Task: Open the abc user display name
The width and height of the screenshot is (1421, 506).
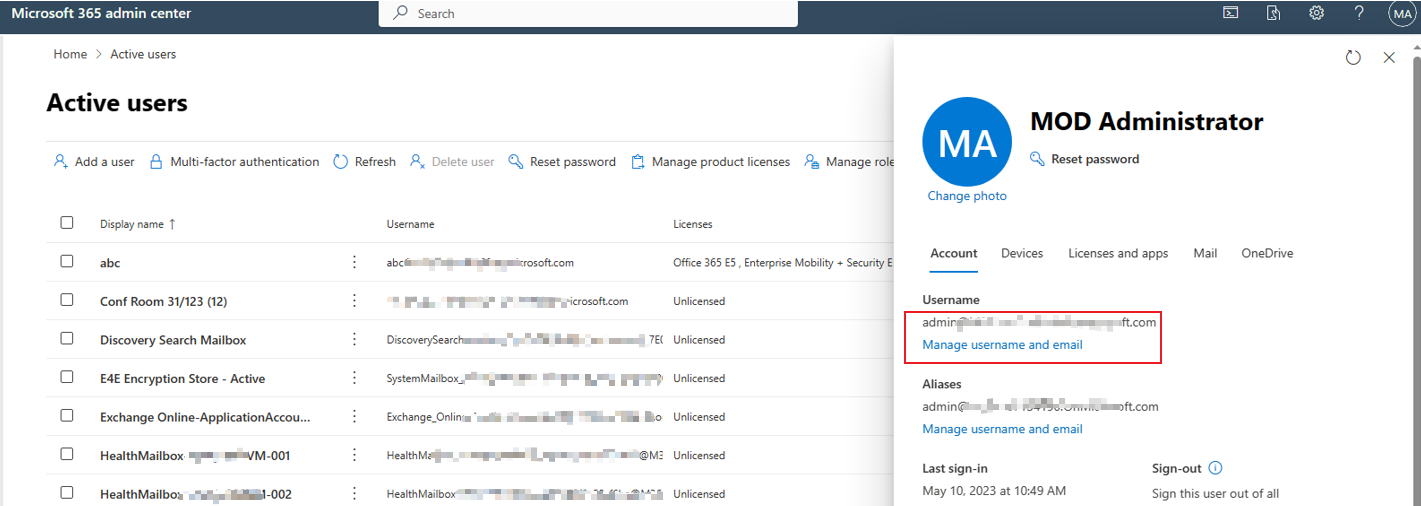Action: (x=110, y=263)
